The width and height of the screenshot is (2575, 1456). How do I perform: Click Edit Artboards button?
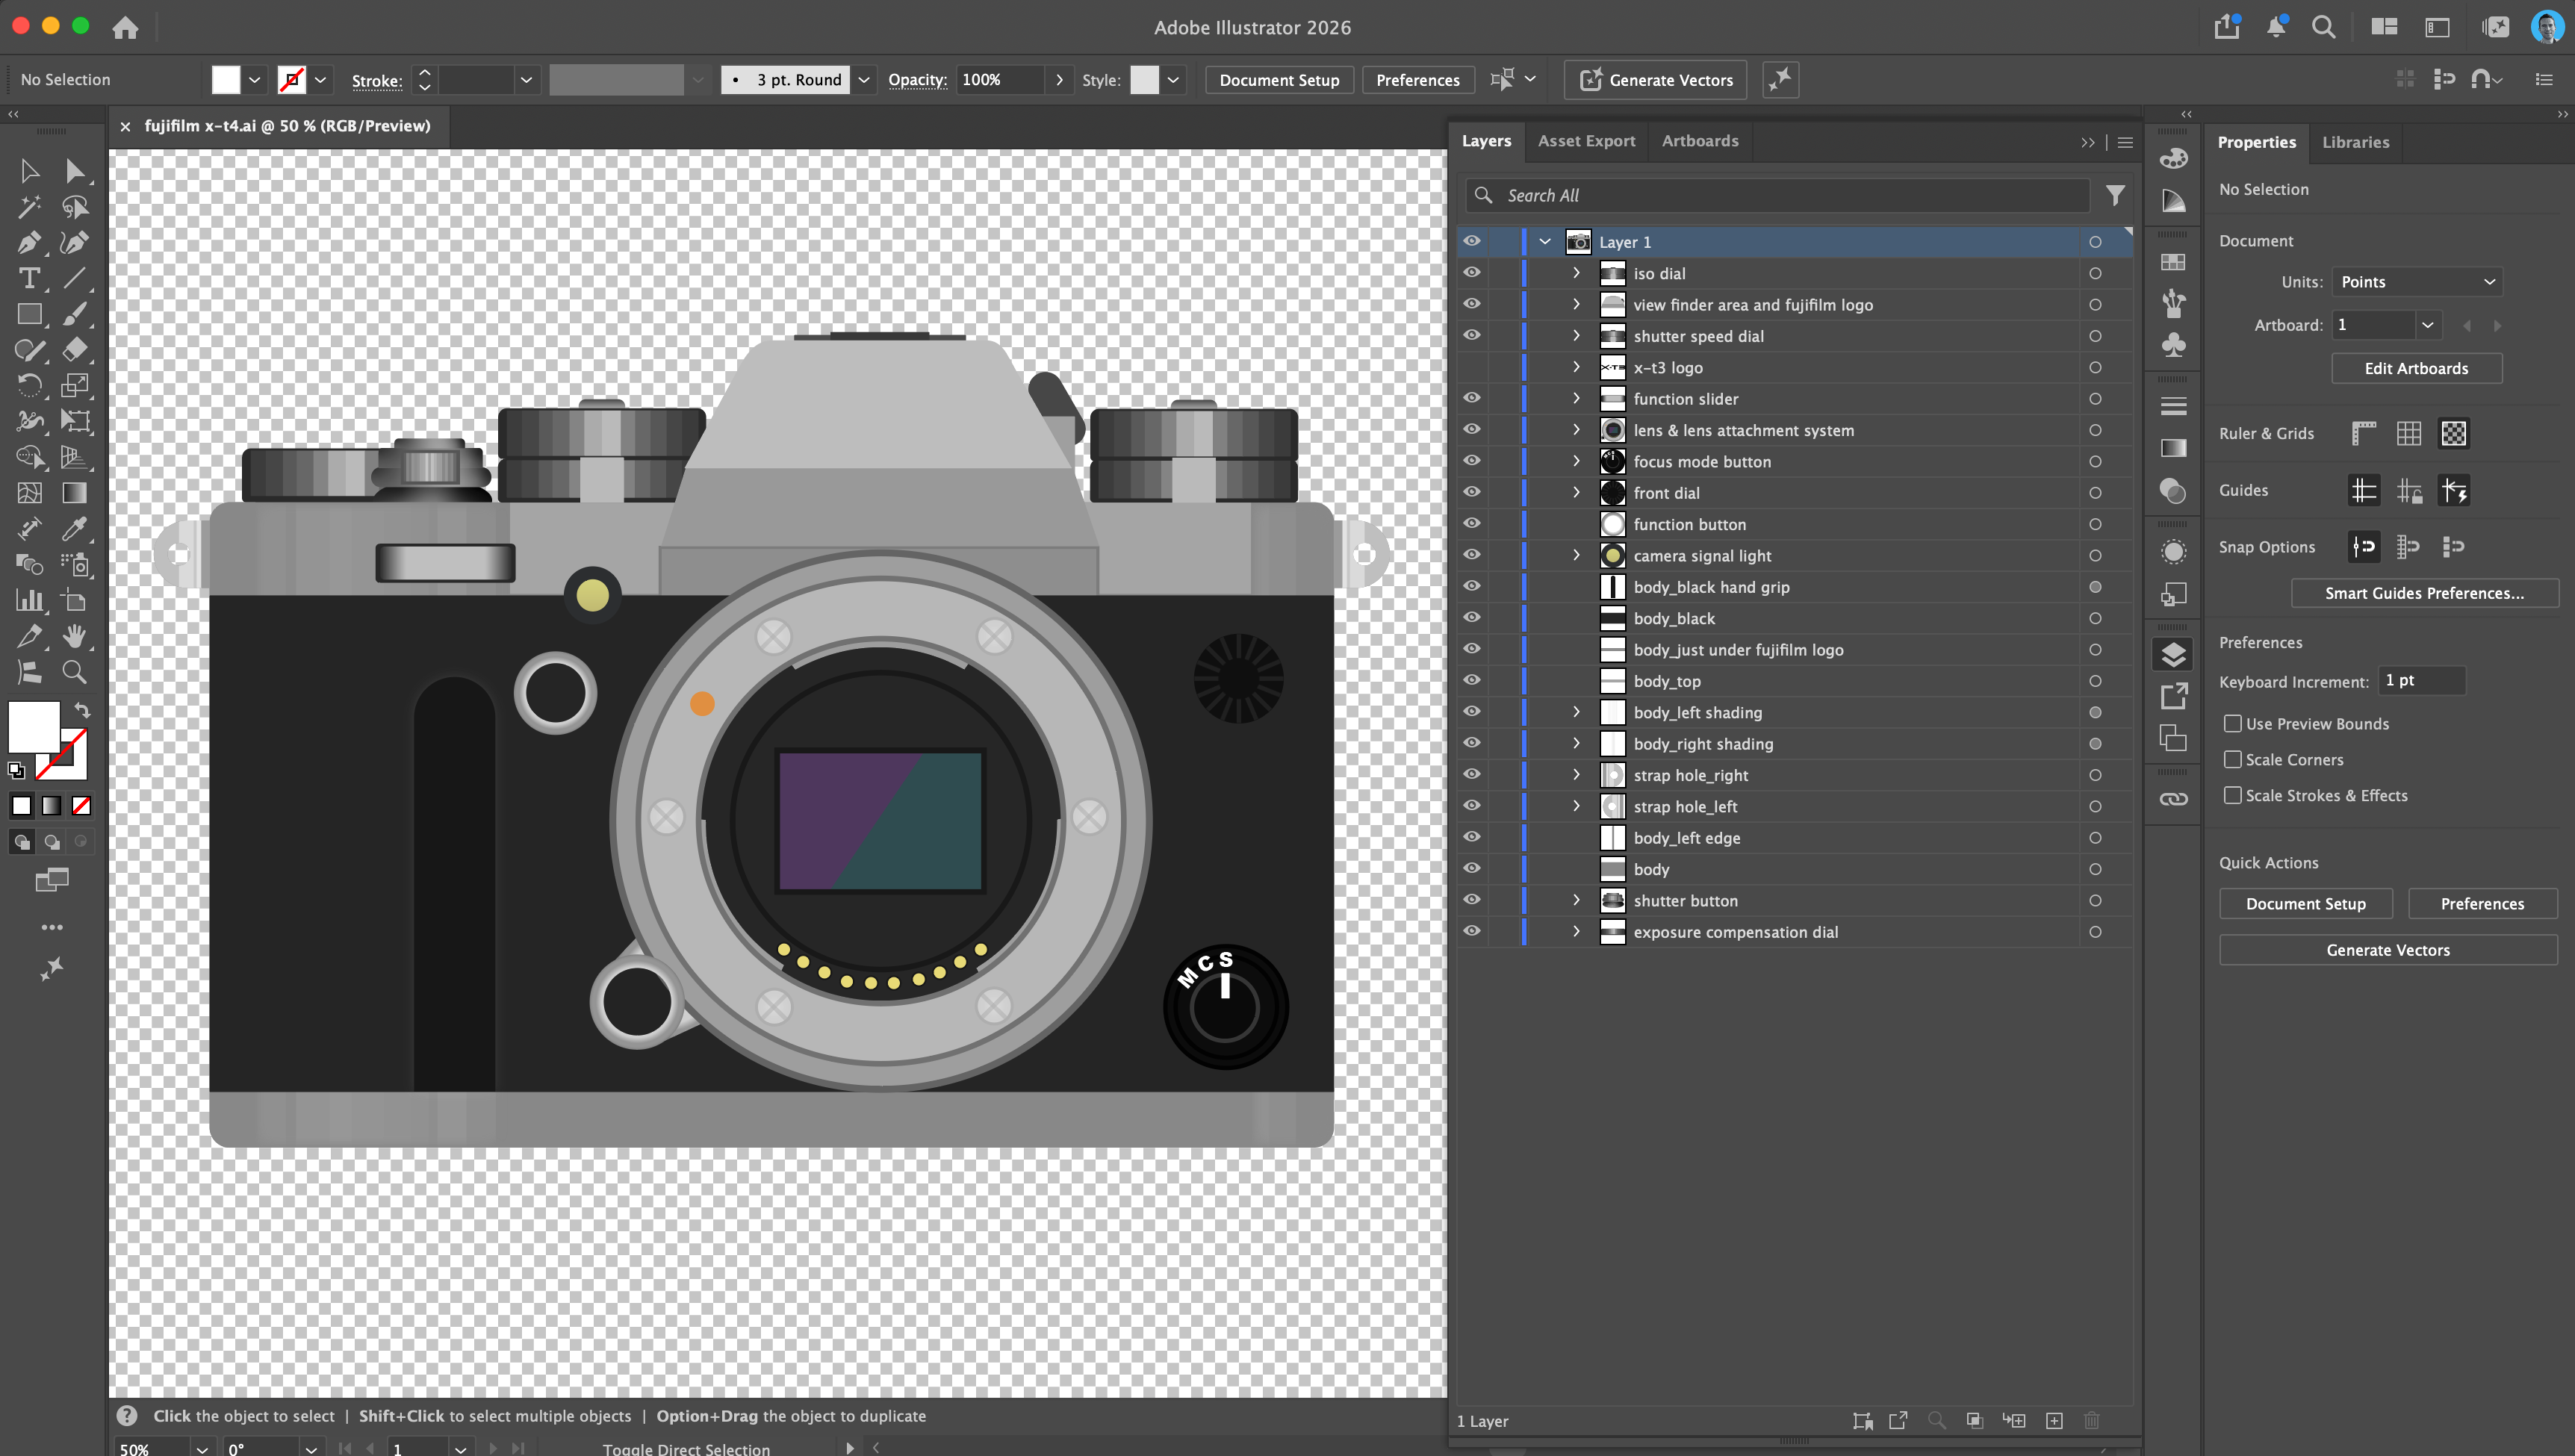(2416, 368)
